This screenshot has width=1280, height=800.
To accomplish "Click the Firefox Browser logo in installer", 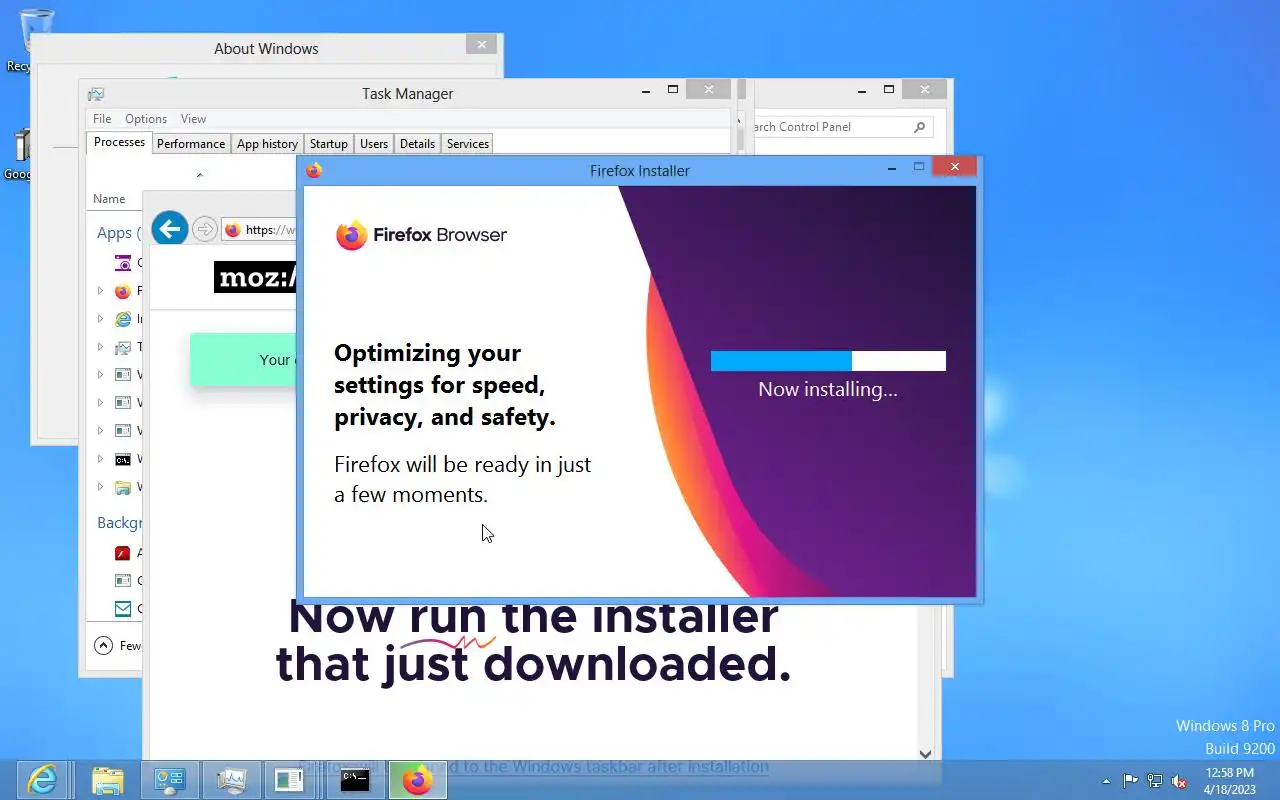I will (421, 235).
